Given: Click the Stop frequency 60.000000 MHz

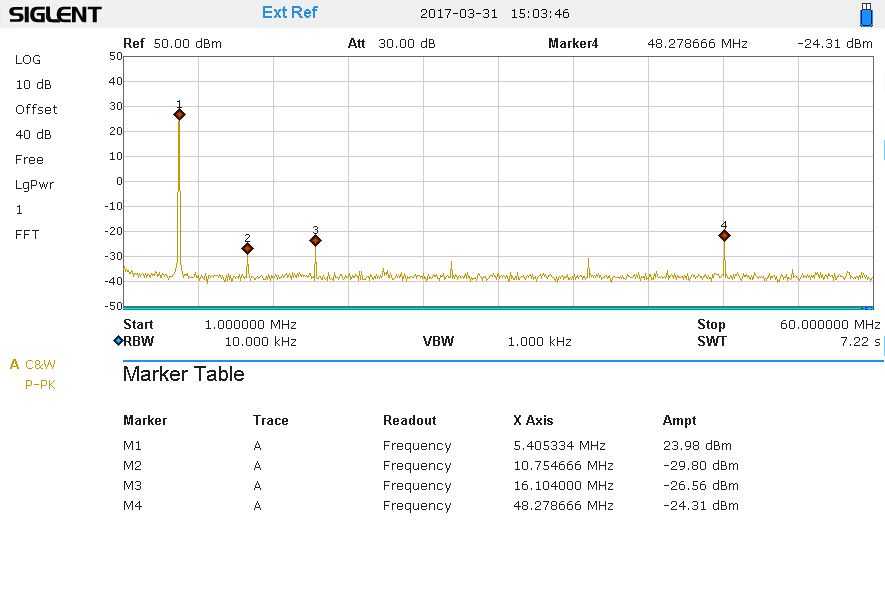Looking at the screenshot, I should pos(830,325).
